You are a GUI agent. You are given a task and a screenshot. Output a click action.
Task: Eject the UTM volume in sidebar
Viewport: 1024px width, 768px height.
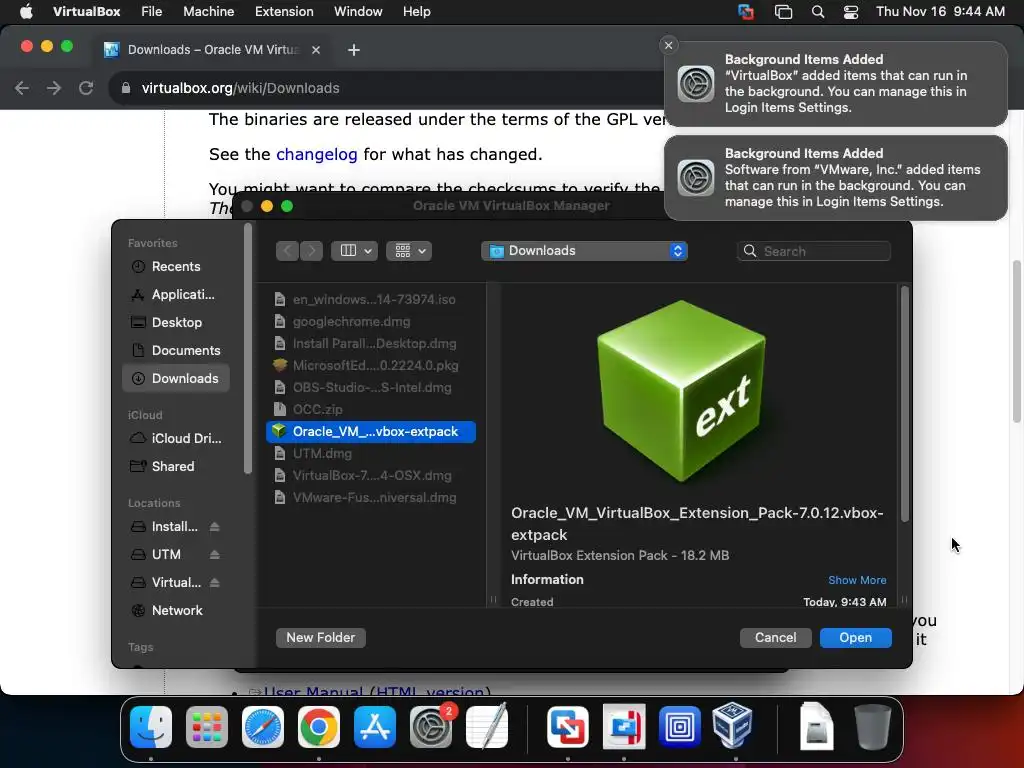click(x=215, y=554)
